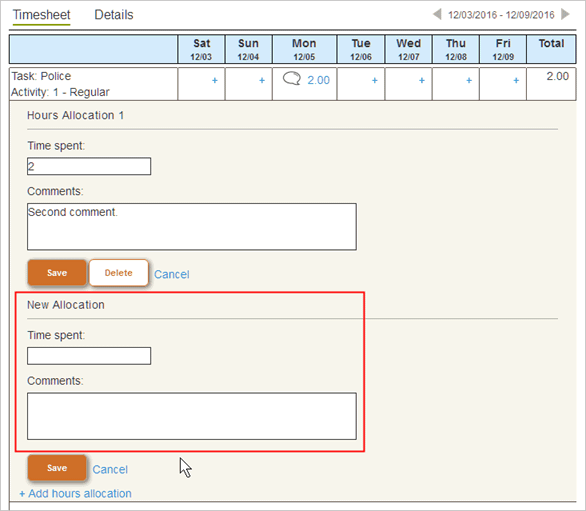Delete Hours Allocation 1

tap(118, 273)
